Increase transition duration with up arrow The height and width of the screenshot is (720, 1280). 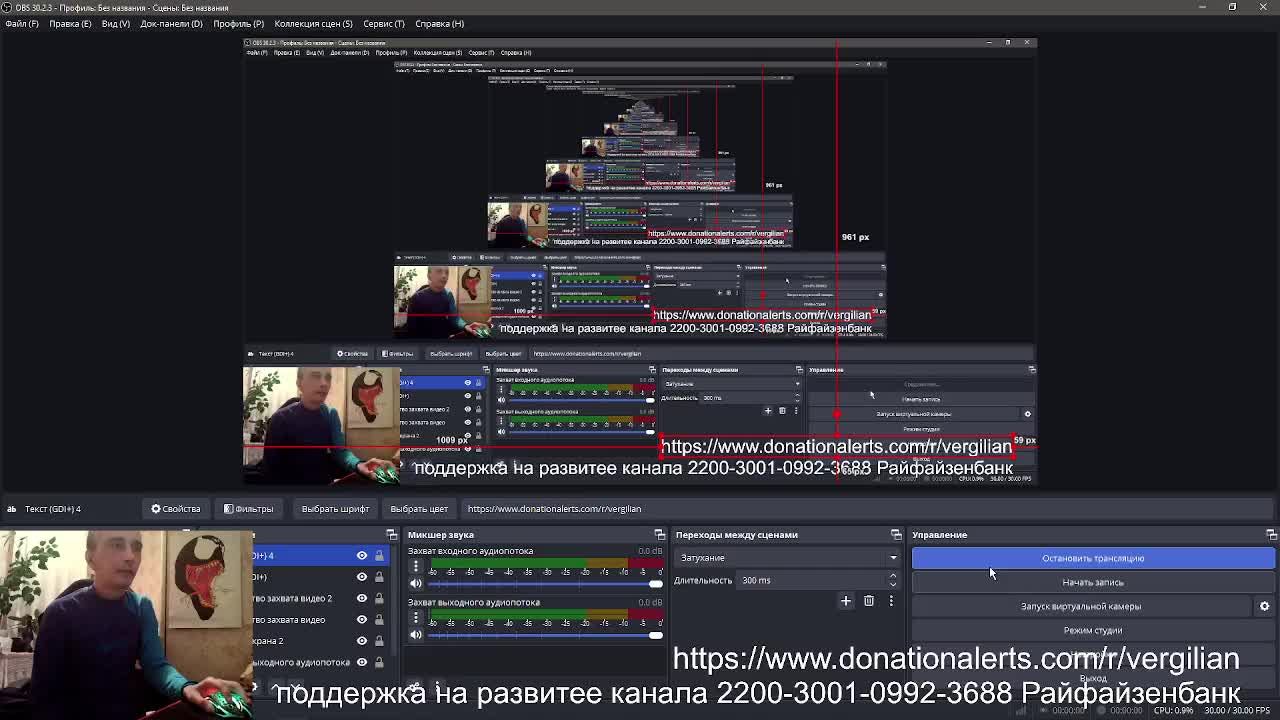click(893, 576)
